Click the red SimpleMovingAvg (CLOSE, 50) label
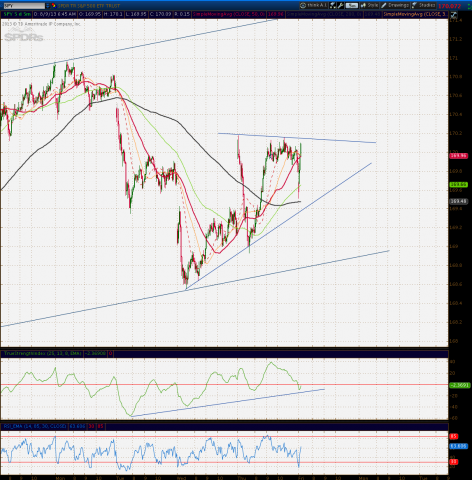The image size is (472, 480). point(228,14)
